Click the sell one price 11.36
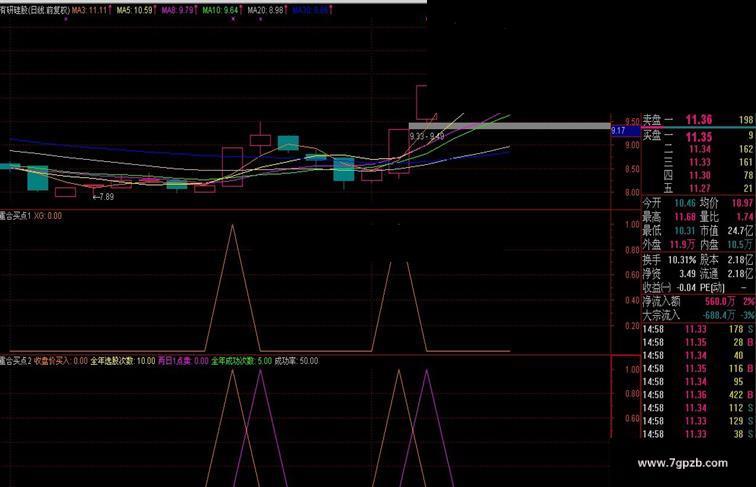This screenshot has height=487, width=756. (699, 120)
